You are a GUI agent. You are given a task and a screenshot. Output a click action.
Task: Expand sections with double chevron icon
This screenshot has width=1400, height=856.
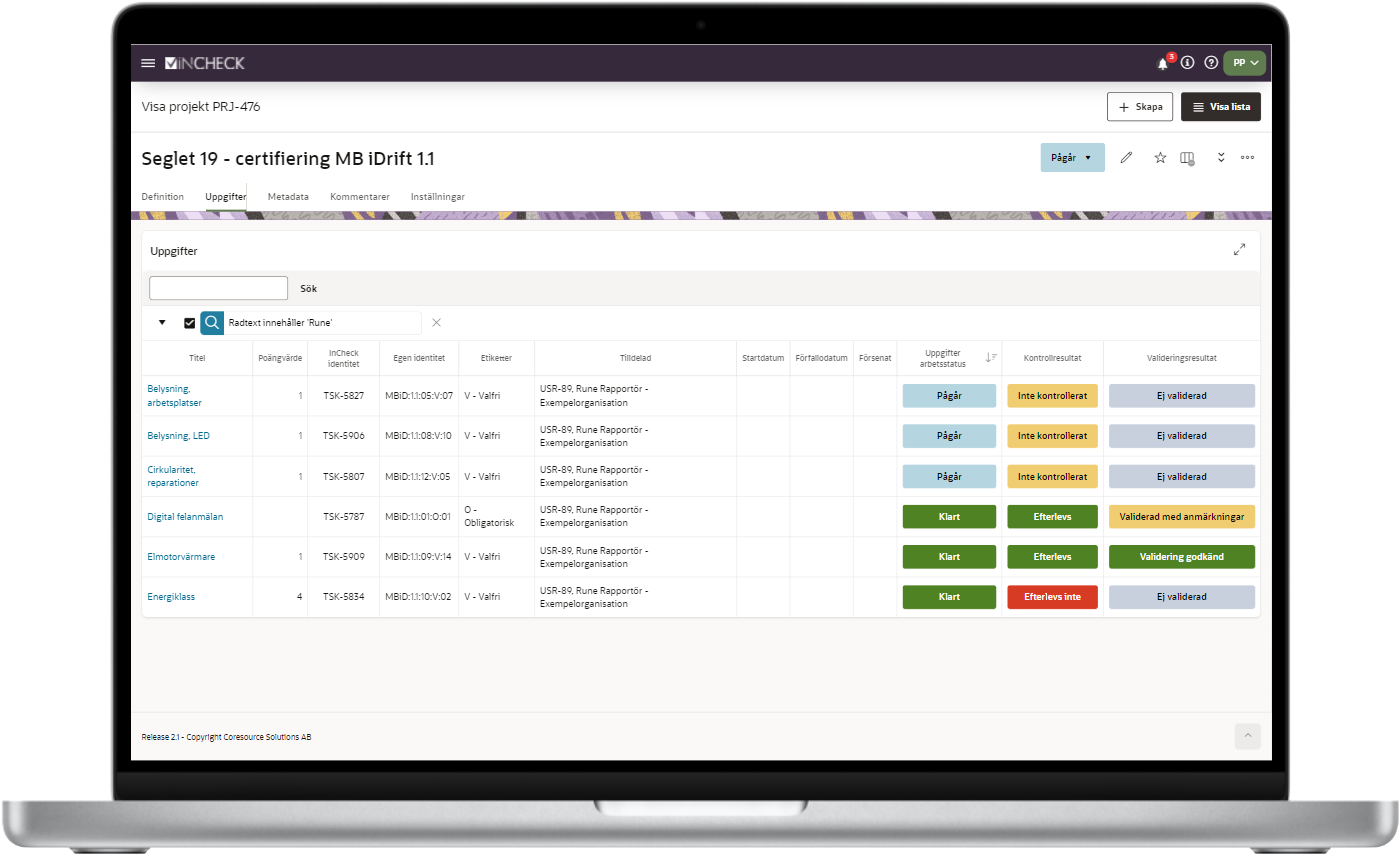pyautogui.click(x=1221, y=158)
